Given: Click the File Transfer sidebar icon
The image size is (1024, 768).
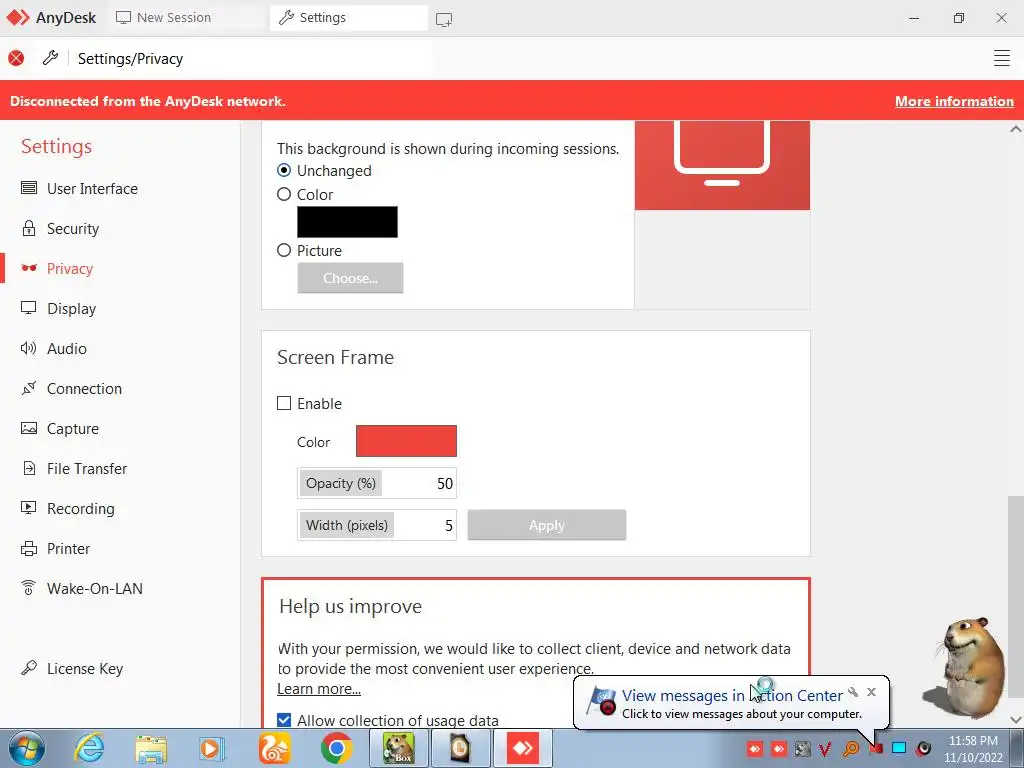Looking at the screenshot, I should [x=29, y=468].
